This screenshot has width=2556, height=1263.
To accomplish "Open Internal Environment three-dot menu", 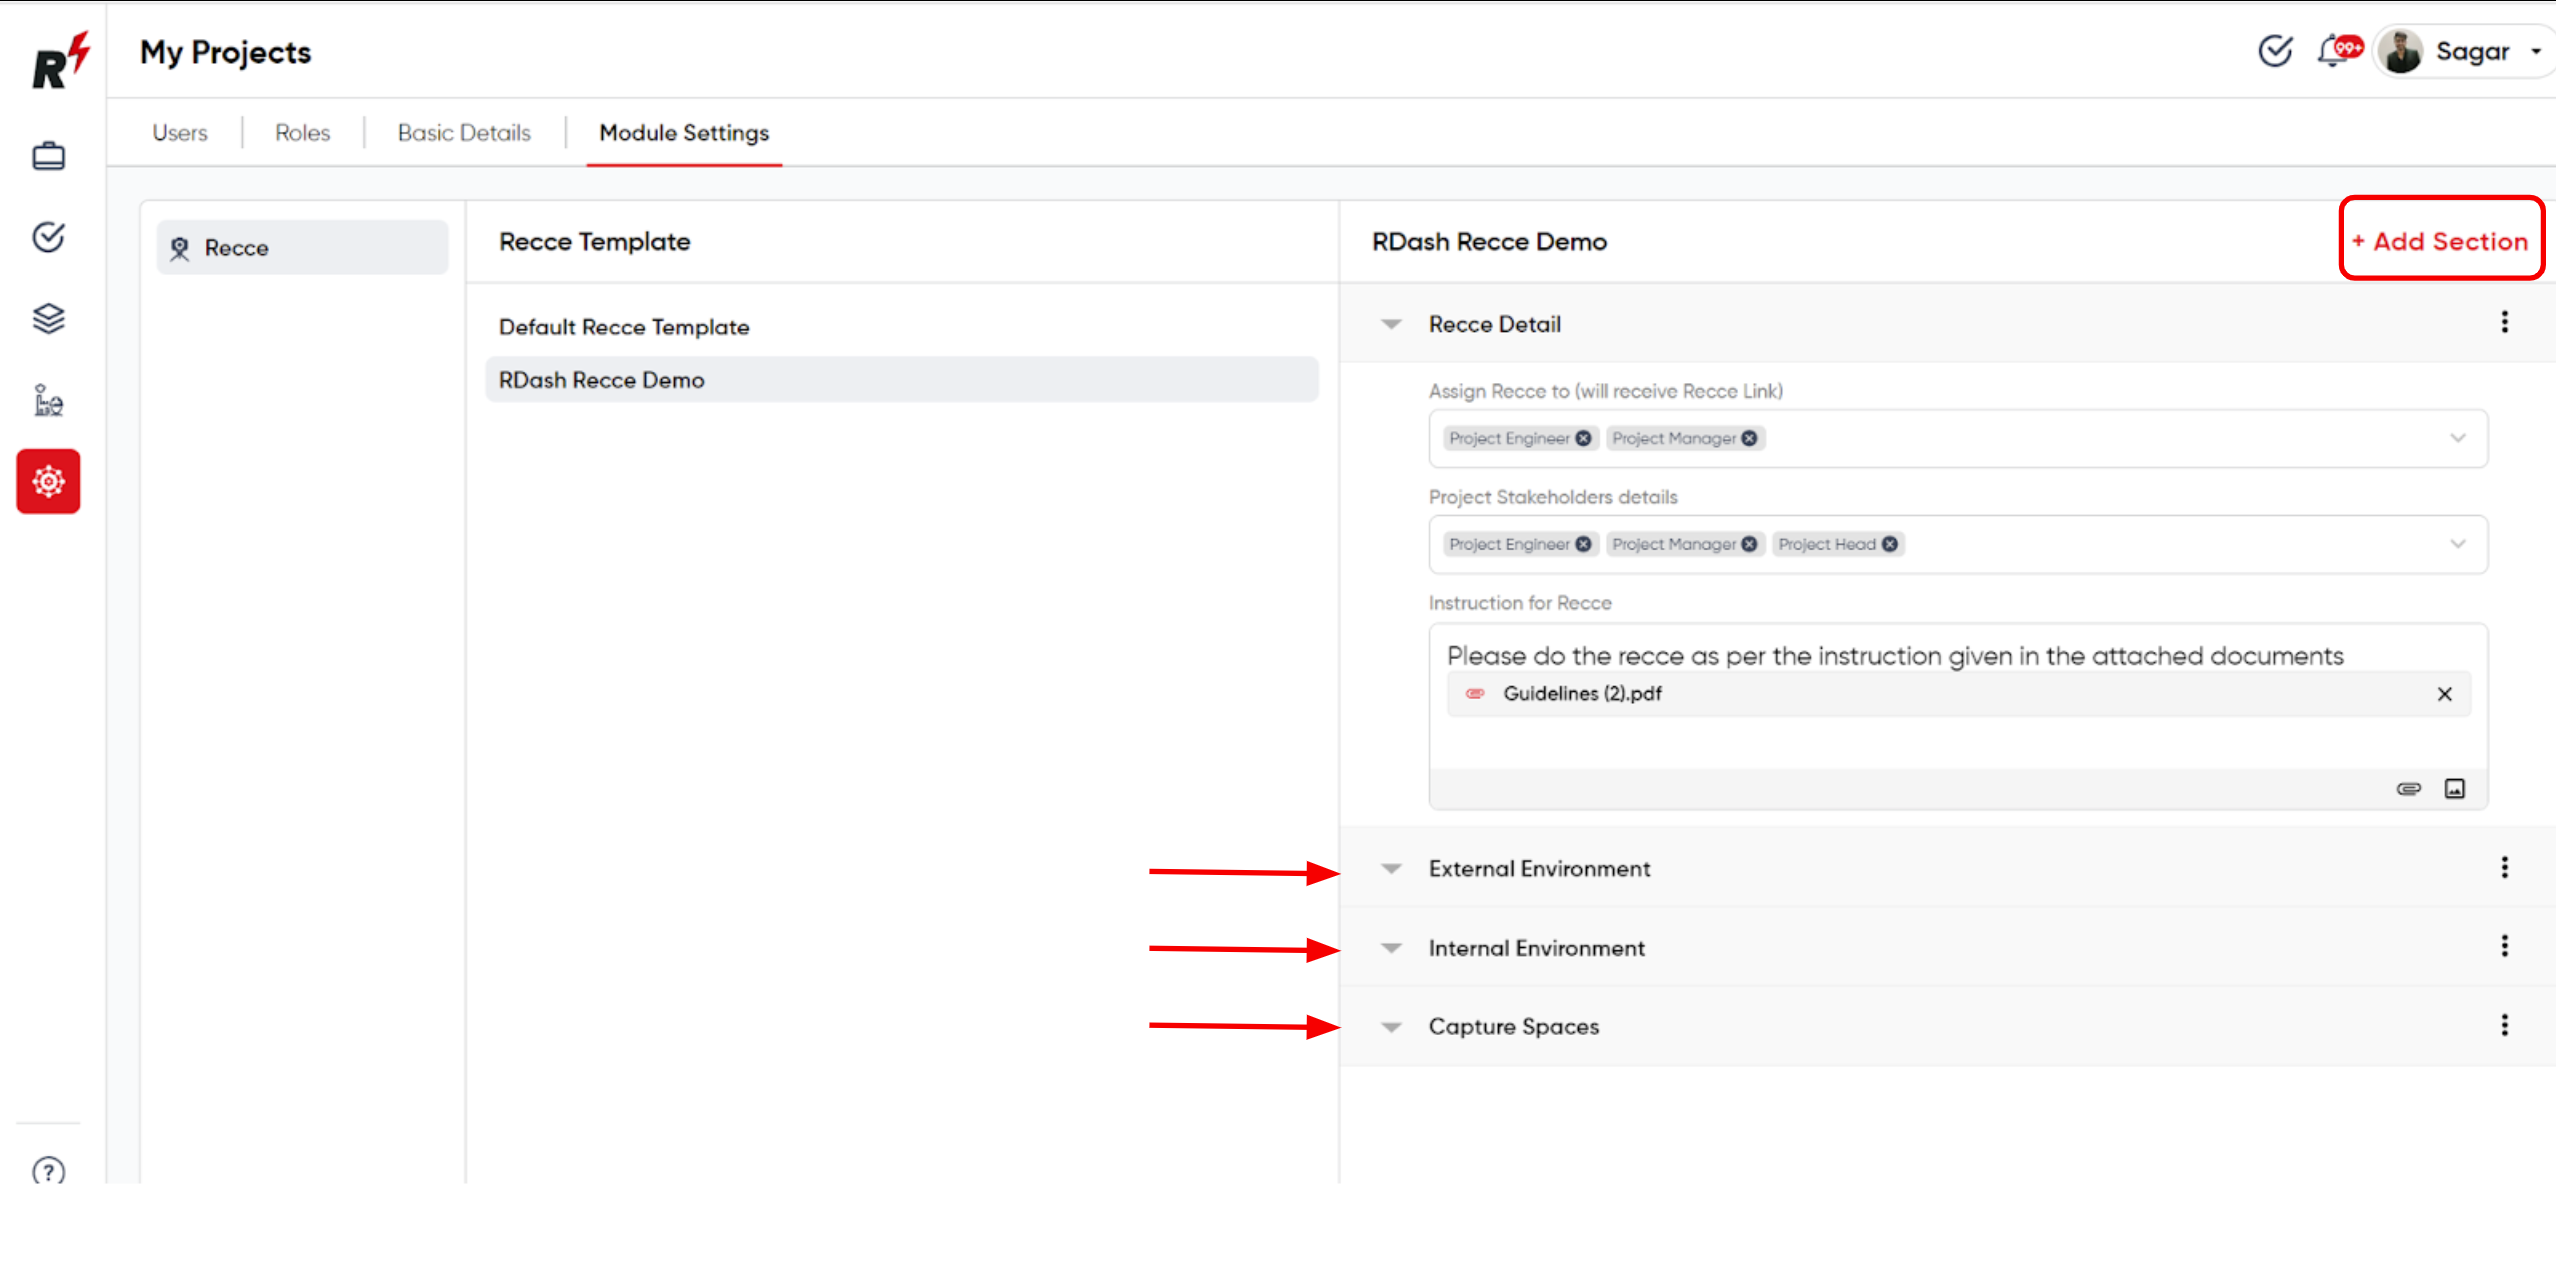I will tap(2504, 946).
